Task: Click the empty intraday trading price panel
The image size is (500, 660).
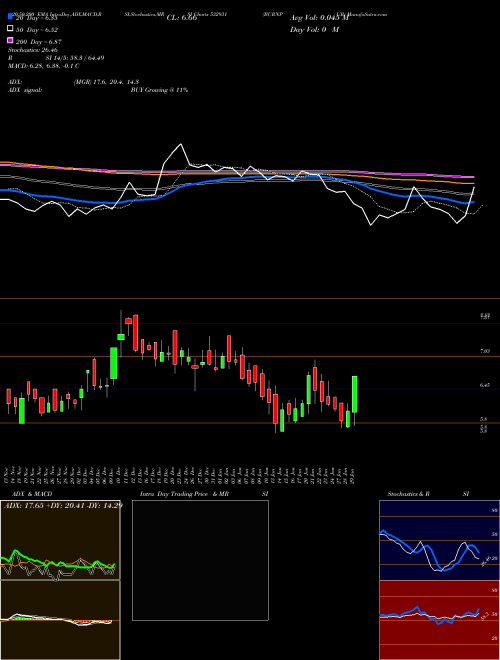Action: [200, 560]
